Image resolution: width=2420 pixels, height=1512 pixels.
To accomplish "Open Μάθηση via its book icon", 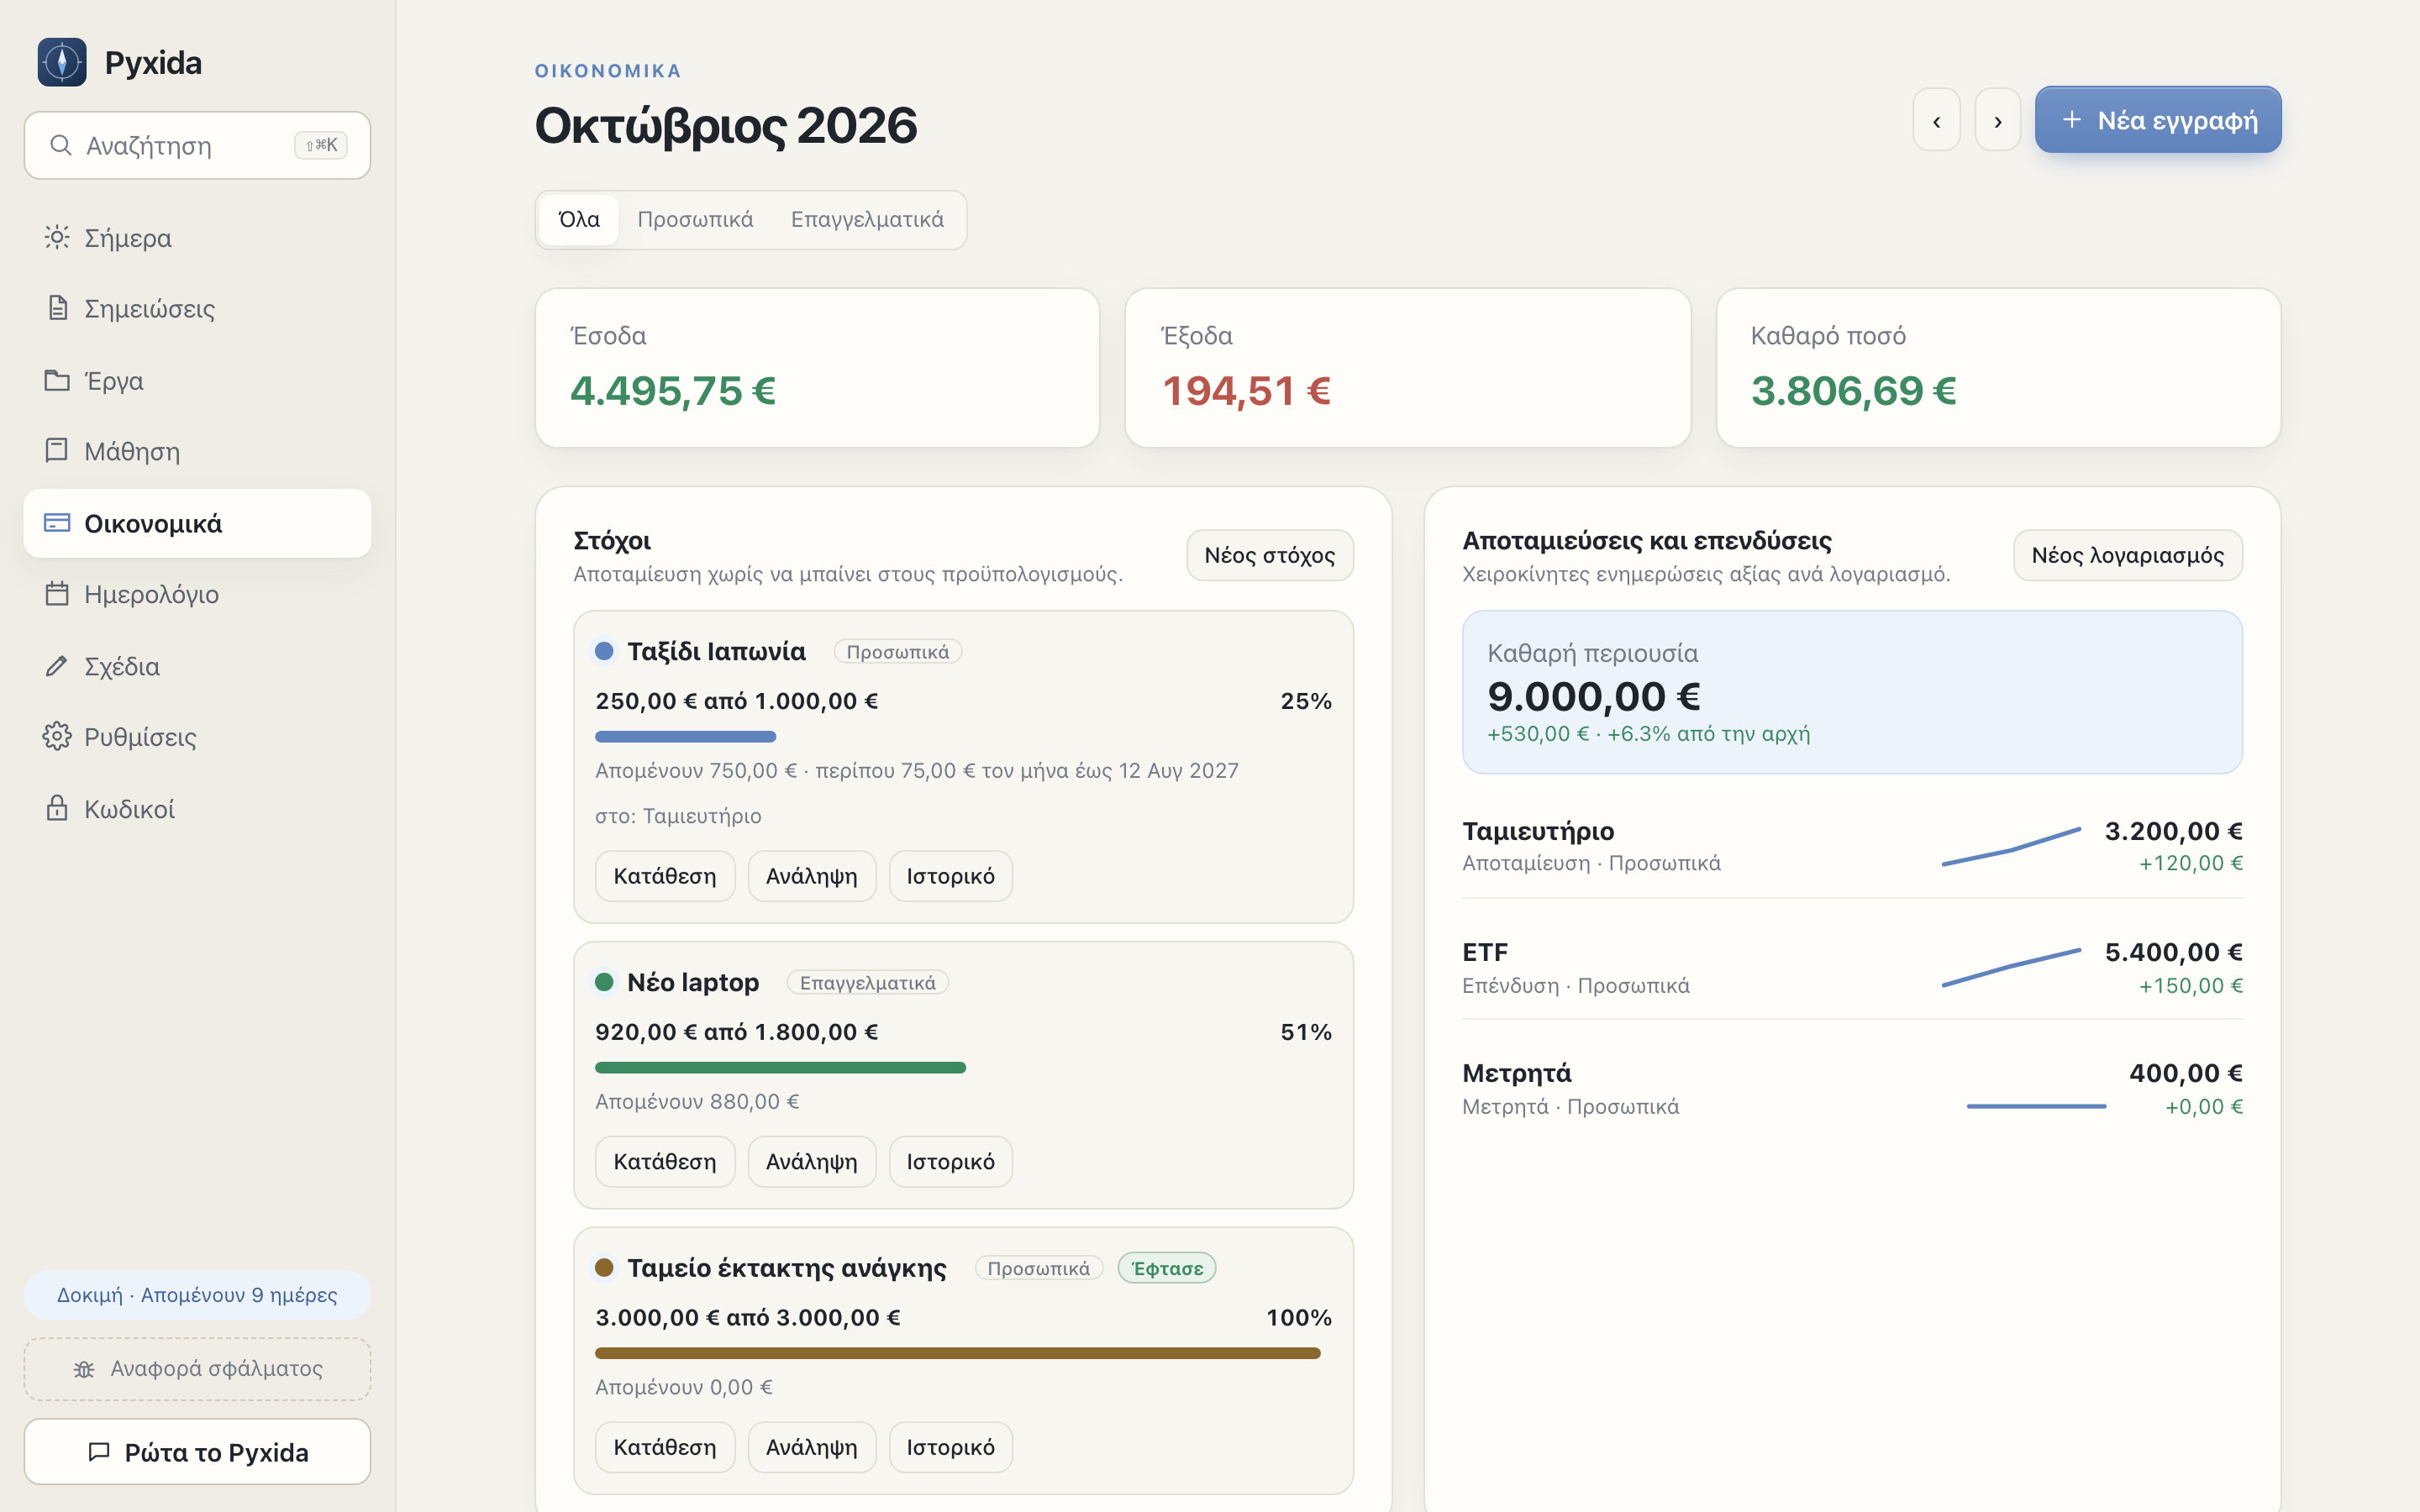I will [57, 451].
